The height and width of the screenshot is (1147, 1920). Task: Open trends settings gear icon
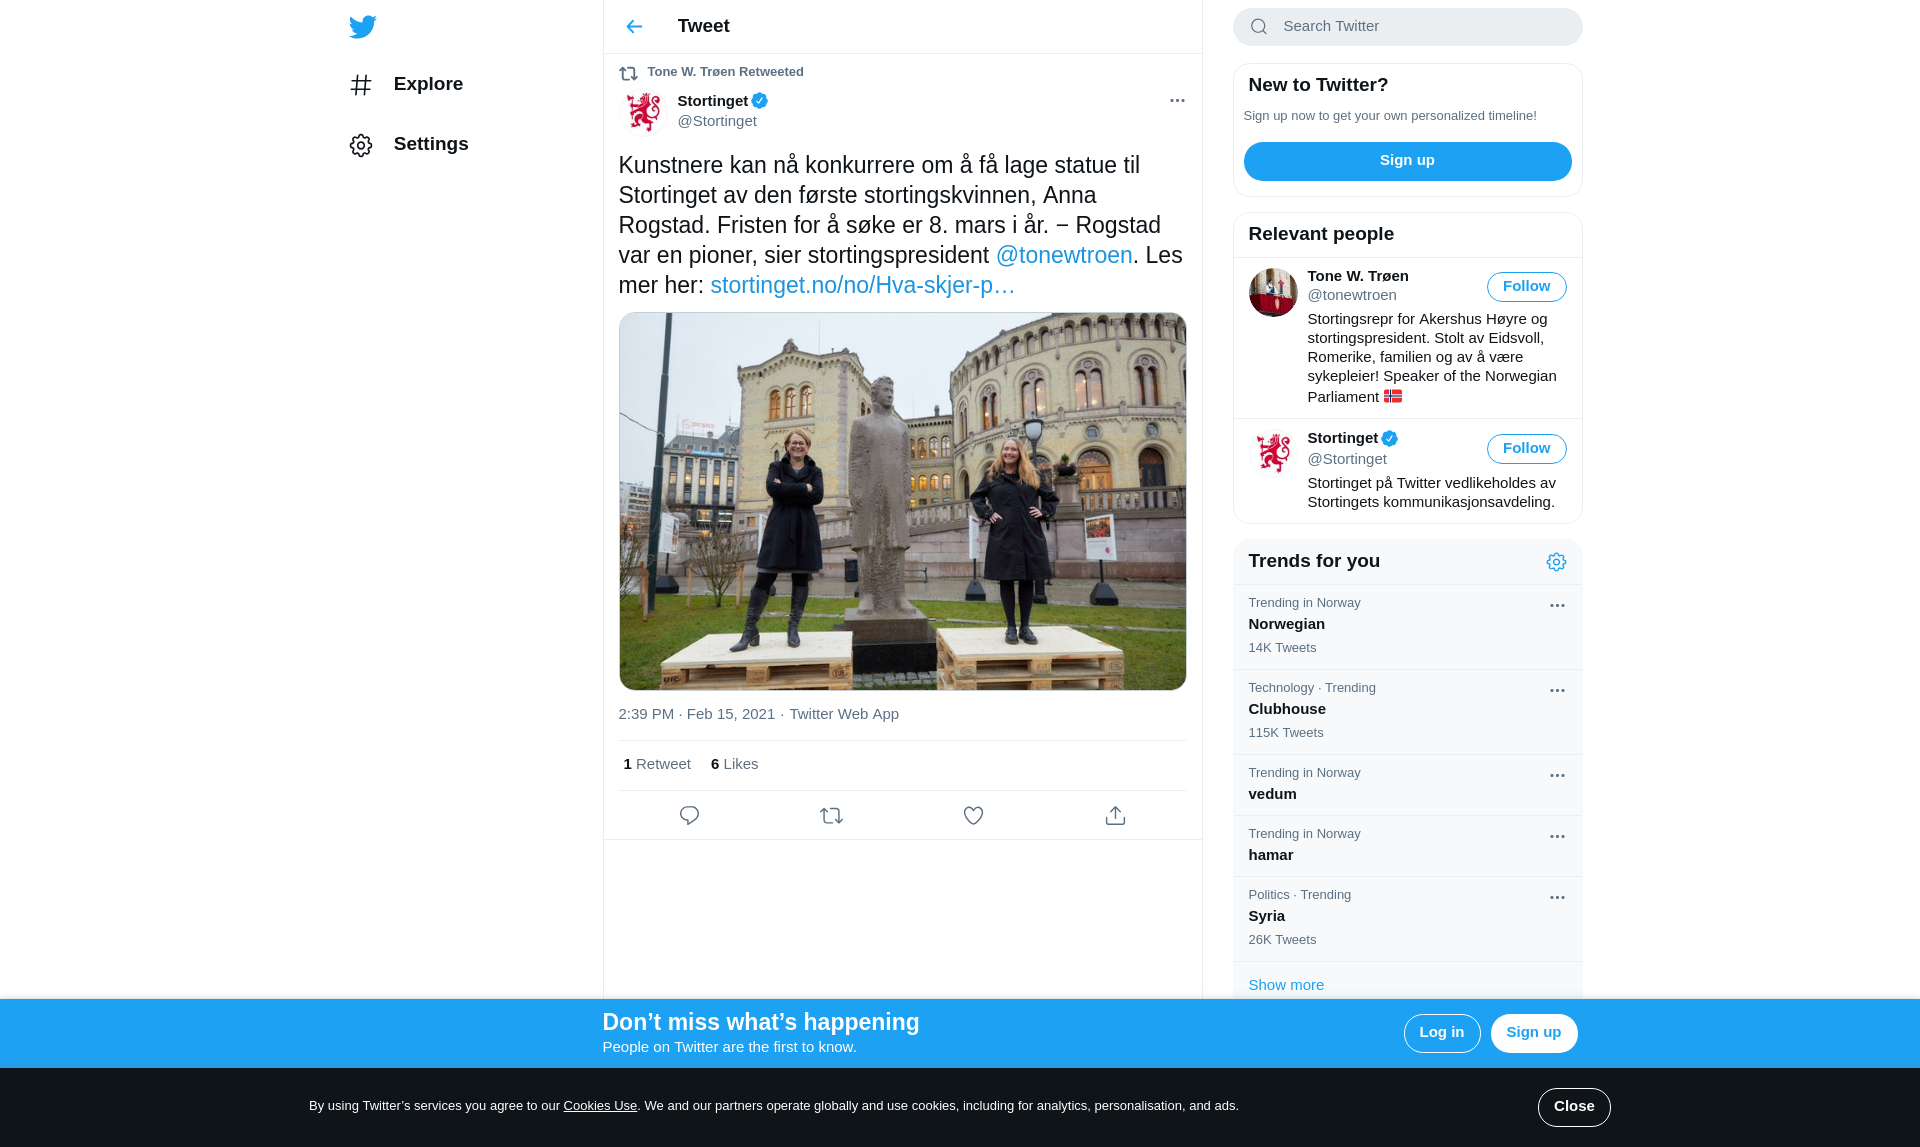1556,562
